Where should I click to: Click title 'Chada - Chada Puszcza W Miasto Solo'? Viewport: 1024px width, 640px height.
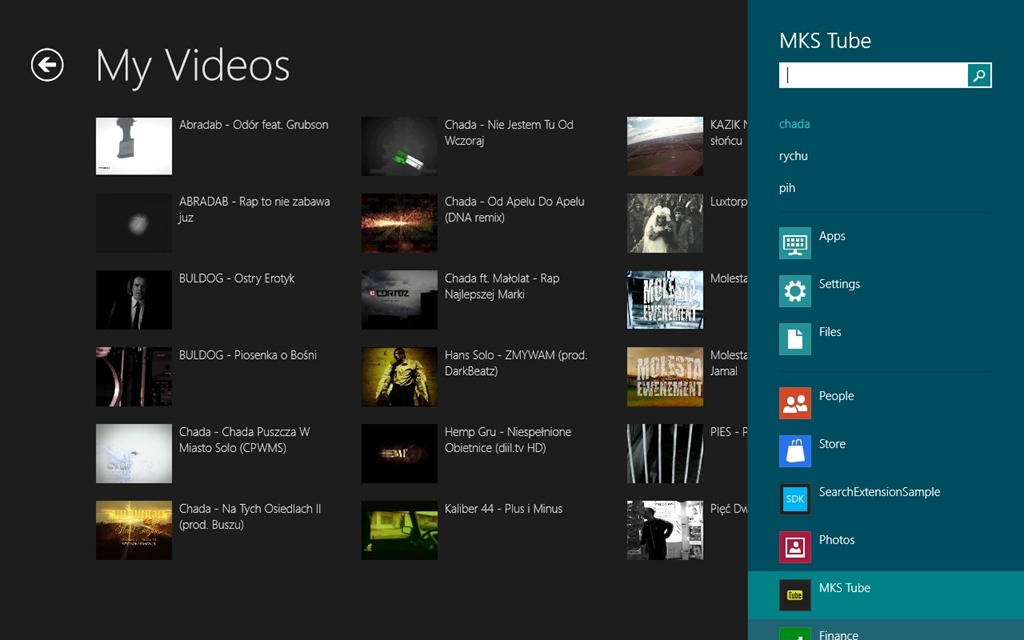(x=245, y=440)
